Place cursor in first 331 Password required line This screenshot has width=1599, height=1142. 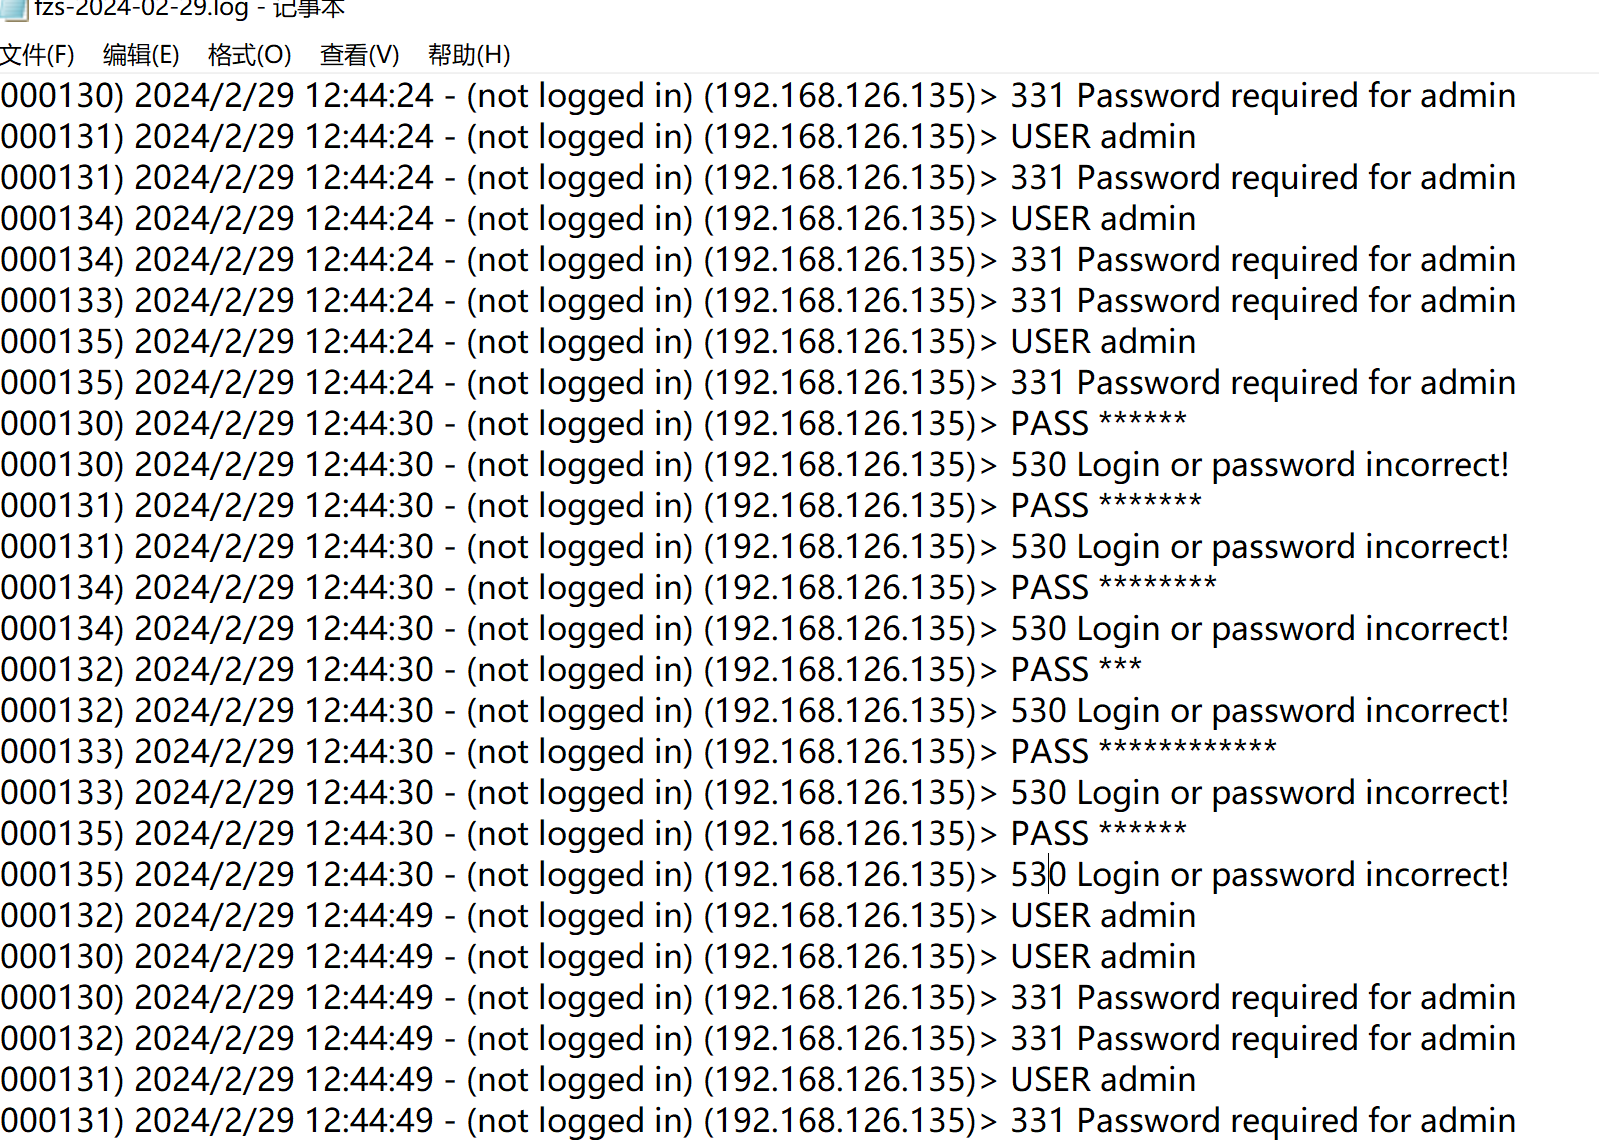click(x=758, y=96)
